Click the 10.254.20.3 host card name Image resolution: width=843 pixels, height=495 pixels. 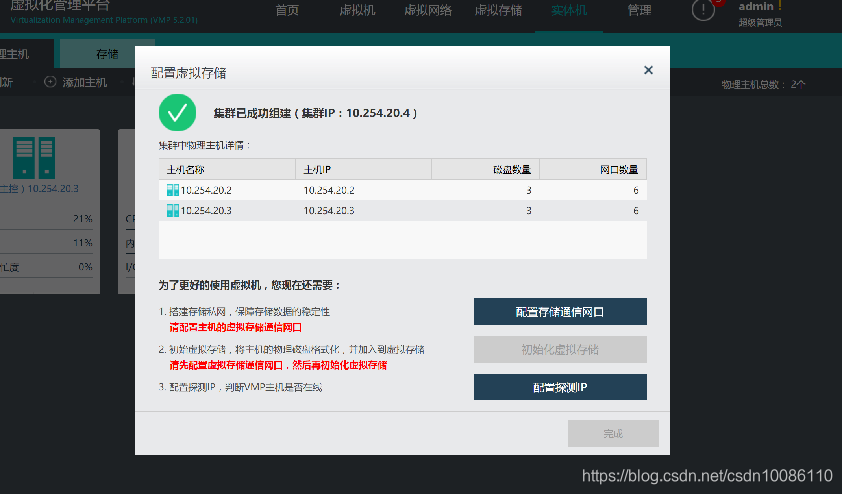coord(39,189)
